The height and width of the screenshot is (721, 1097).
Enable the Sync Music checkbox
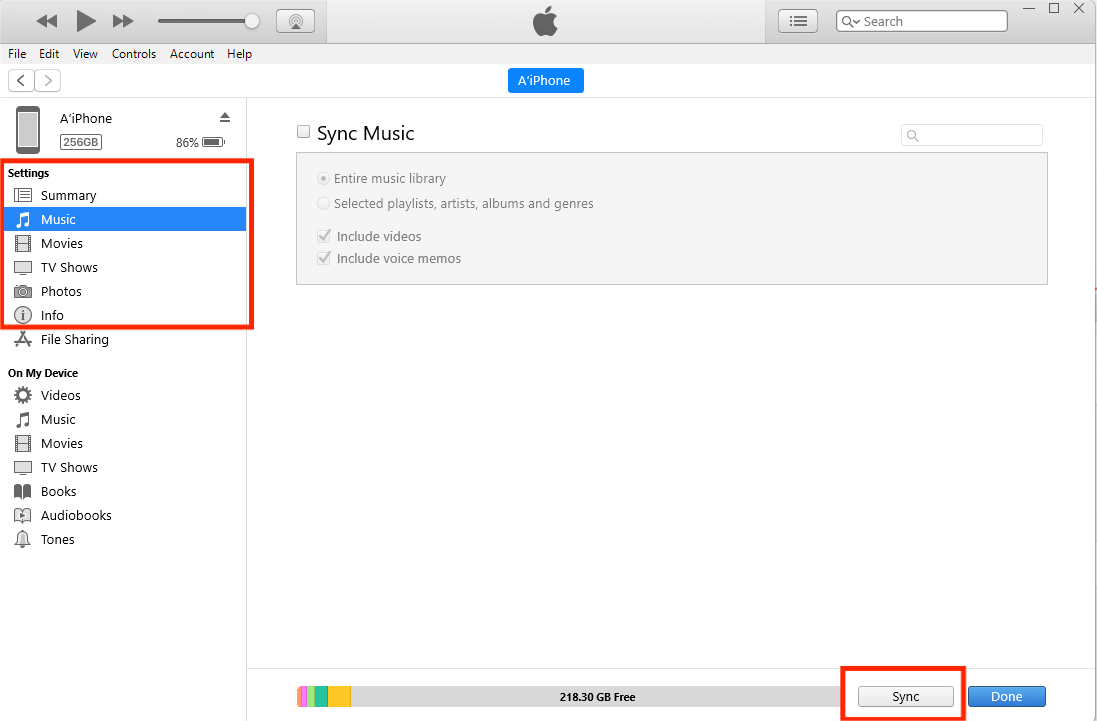(x=303, y=131)
